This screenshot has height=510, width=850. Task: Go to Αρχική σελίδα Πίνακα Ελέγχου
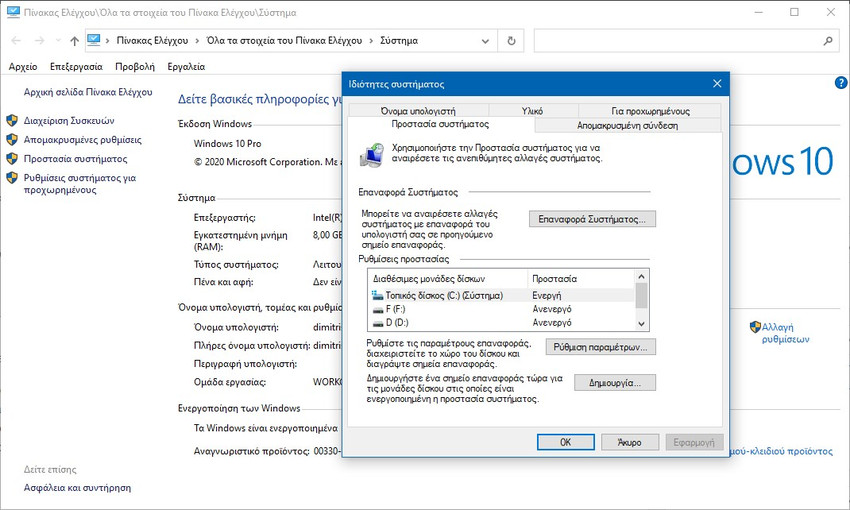pos(88,92)
